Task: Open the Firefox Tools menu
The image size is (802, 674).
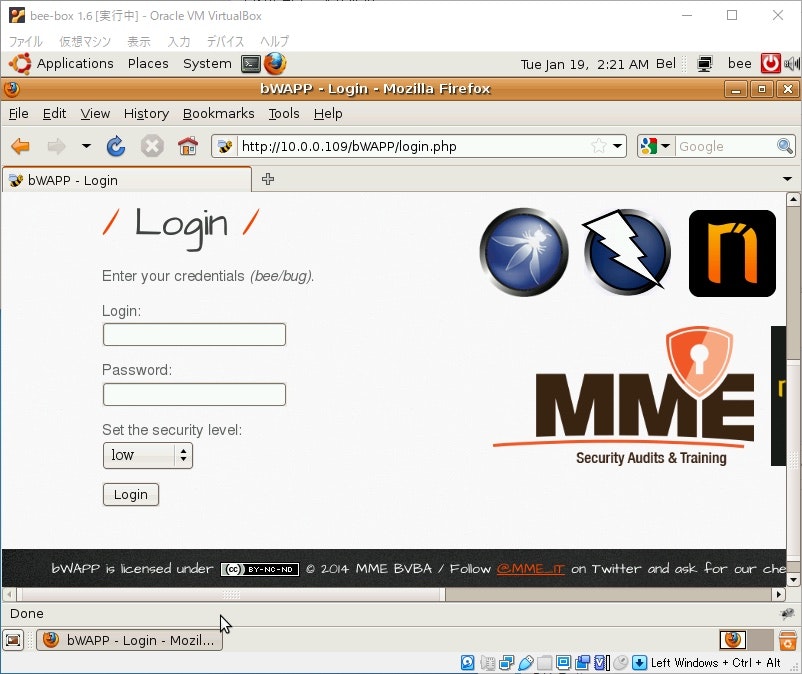Action: point(284,114)
